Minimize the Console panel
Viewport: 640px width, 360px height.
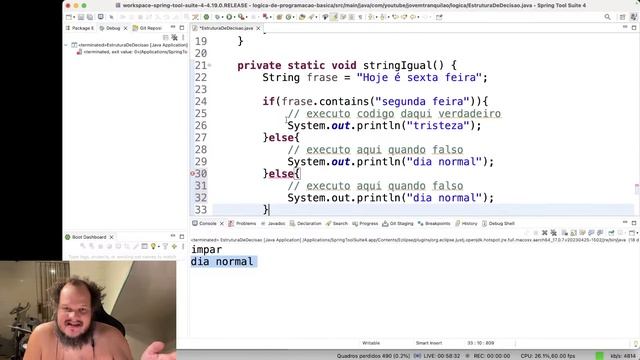[x=625, y=222]
